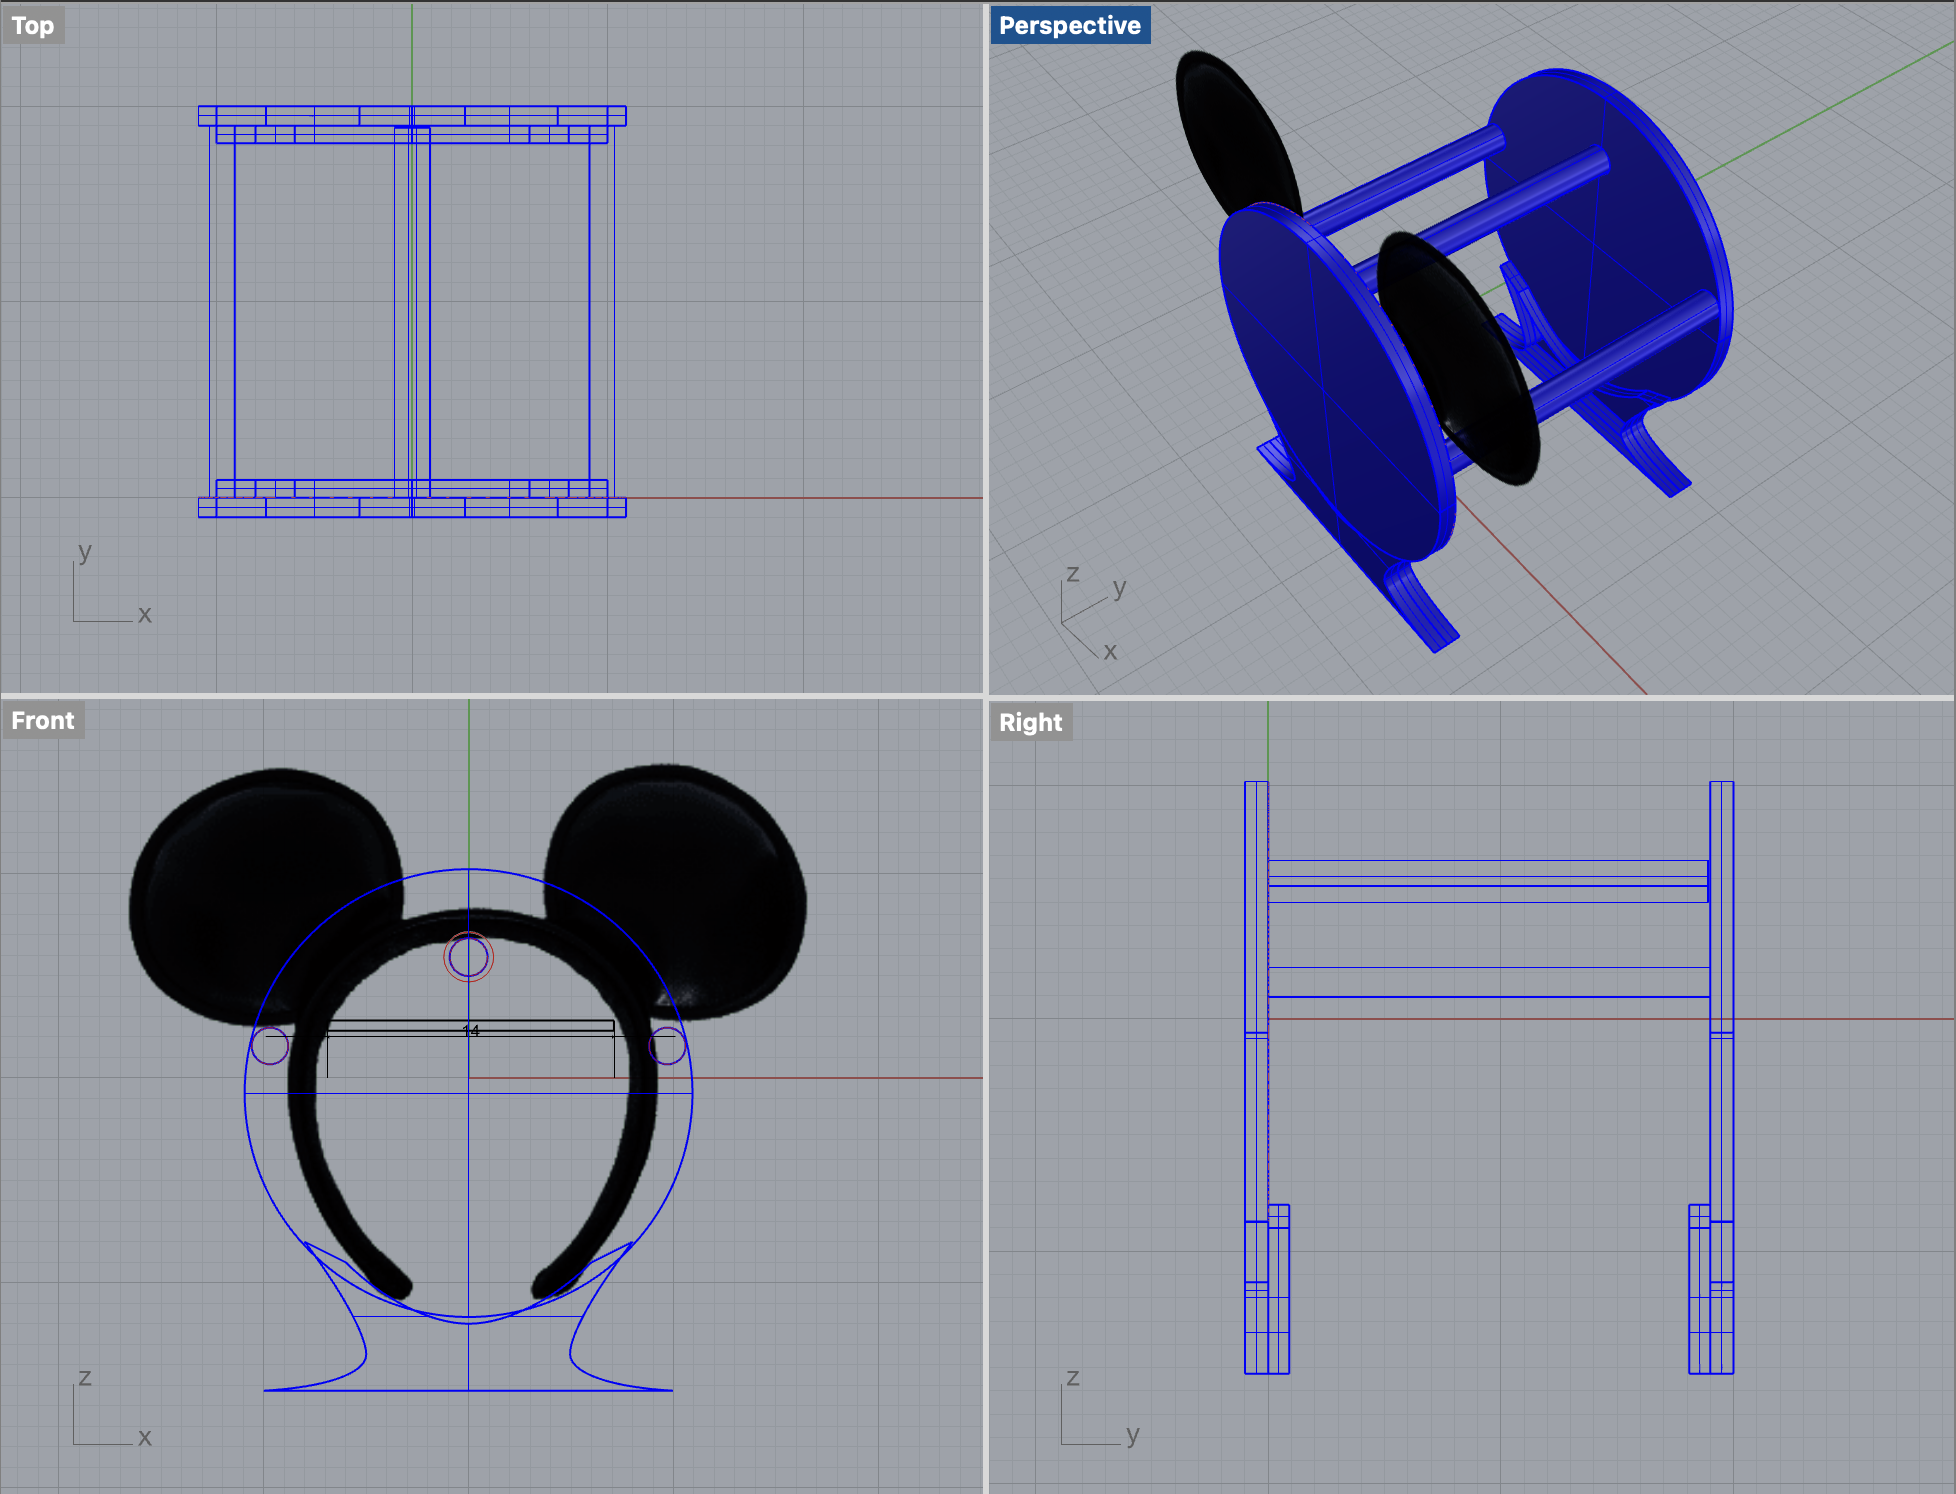Select the left vertical panel in Right view
Viewport: 1956px width, 1494px height.
(1256, 1077)
